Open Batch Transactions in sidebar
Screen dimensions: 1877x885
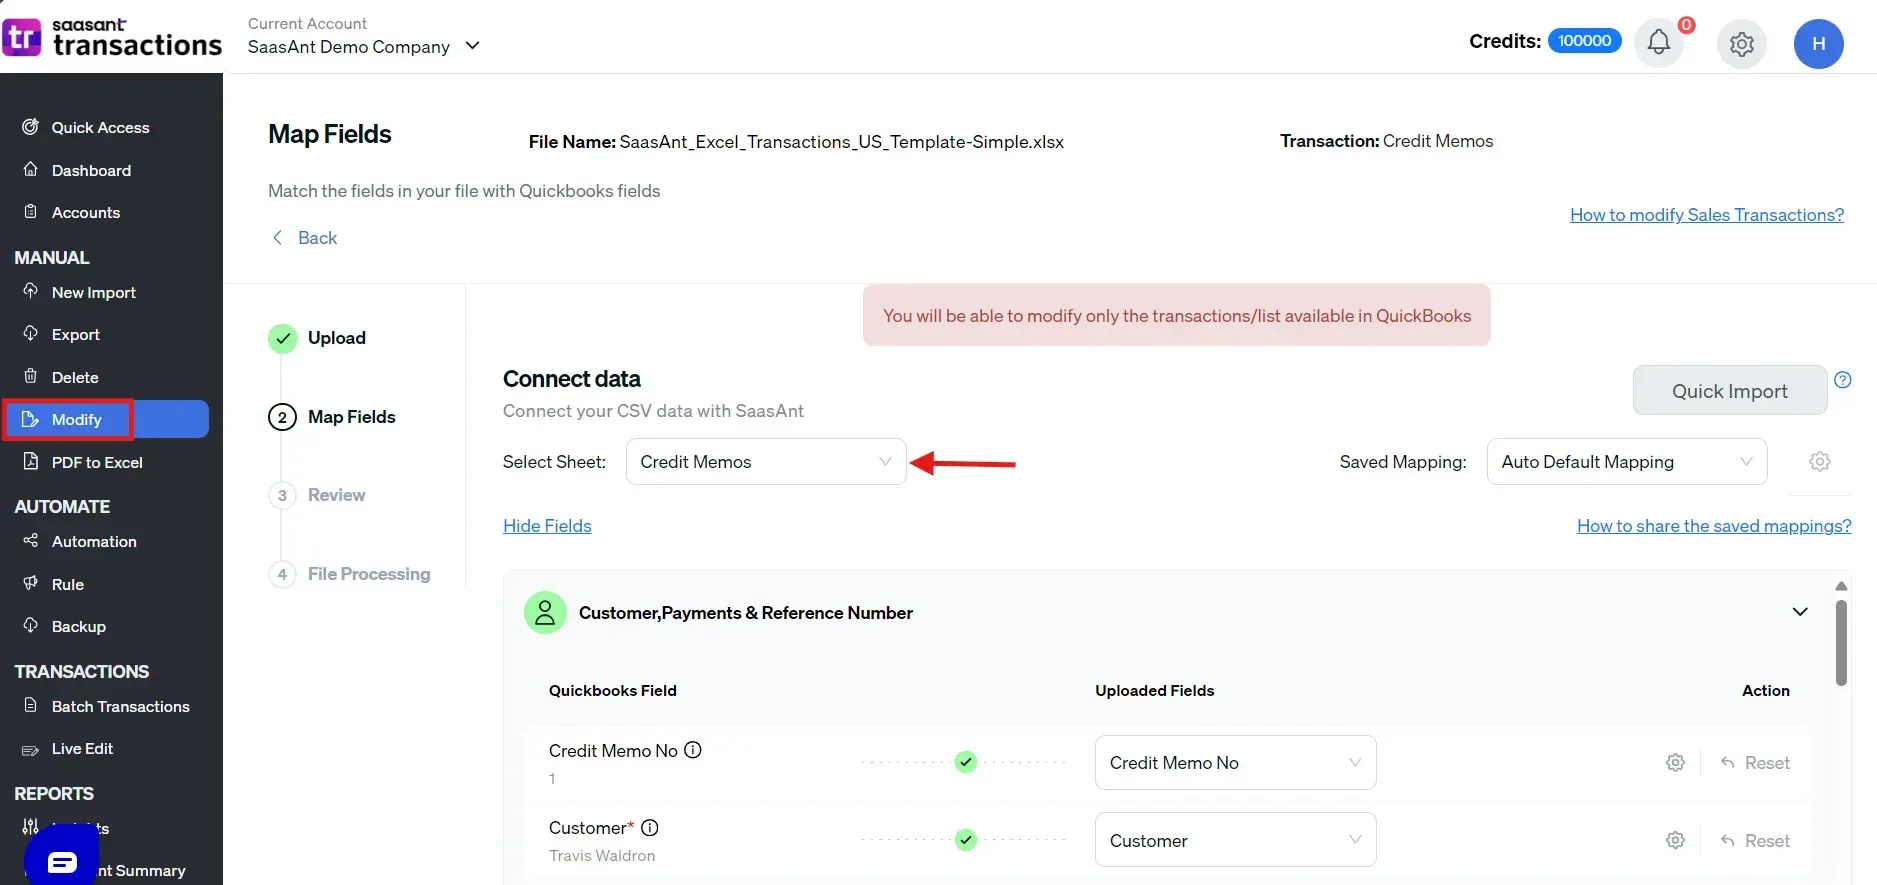pyautogui.click(x=120, y=707)
